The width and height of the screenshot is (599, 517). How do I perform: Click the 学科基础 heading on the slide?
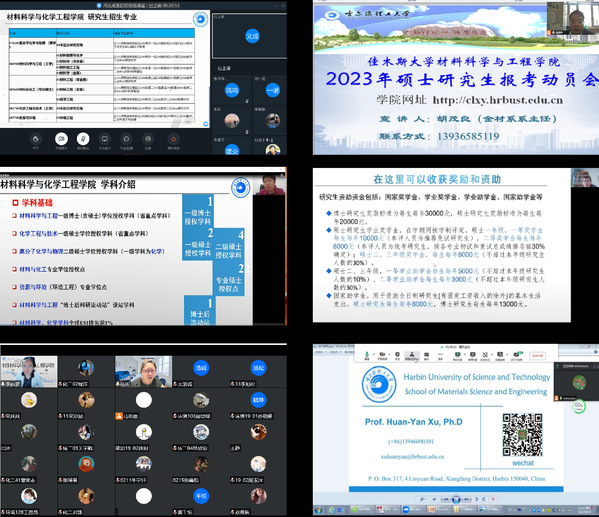(x=37, y=203)
